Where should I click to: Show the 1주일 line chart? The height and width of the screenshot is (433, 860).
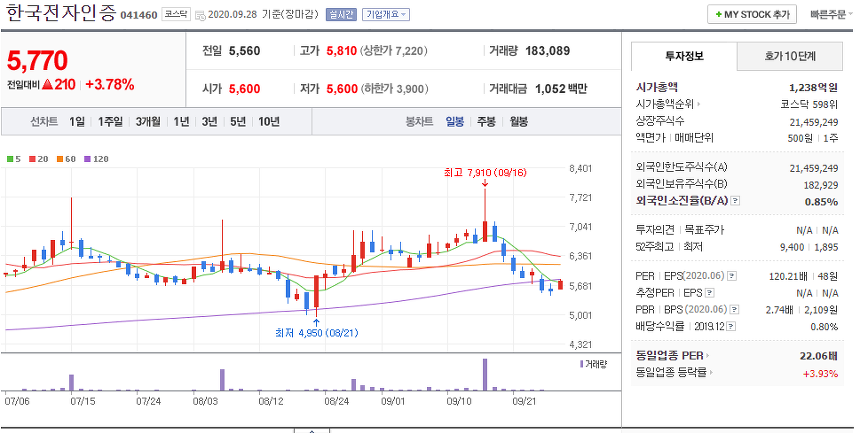(110, 121)
